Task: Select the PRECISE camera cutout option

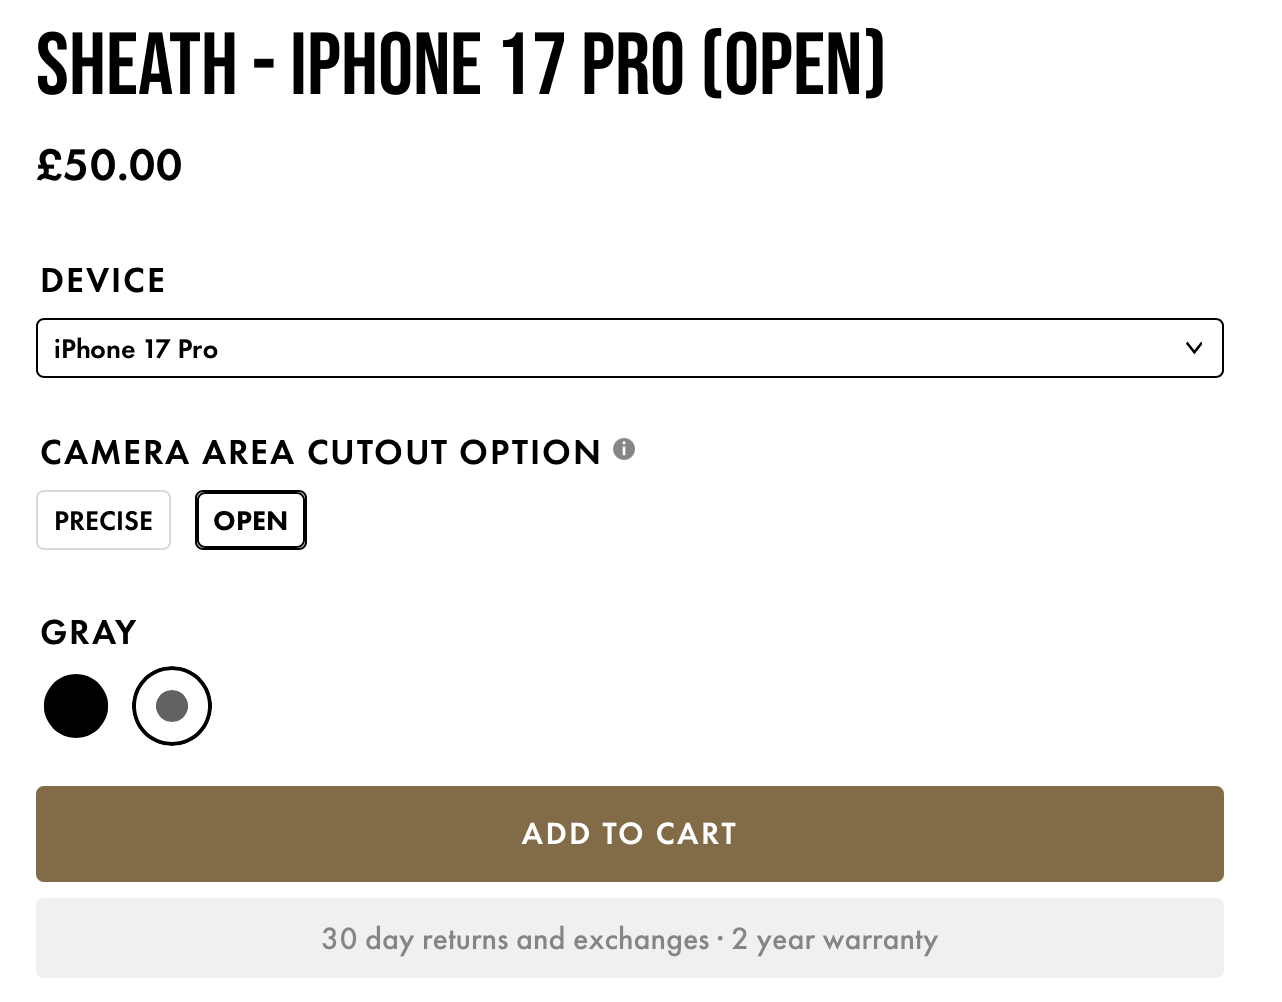Action: (103, 520)
